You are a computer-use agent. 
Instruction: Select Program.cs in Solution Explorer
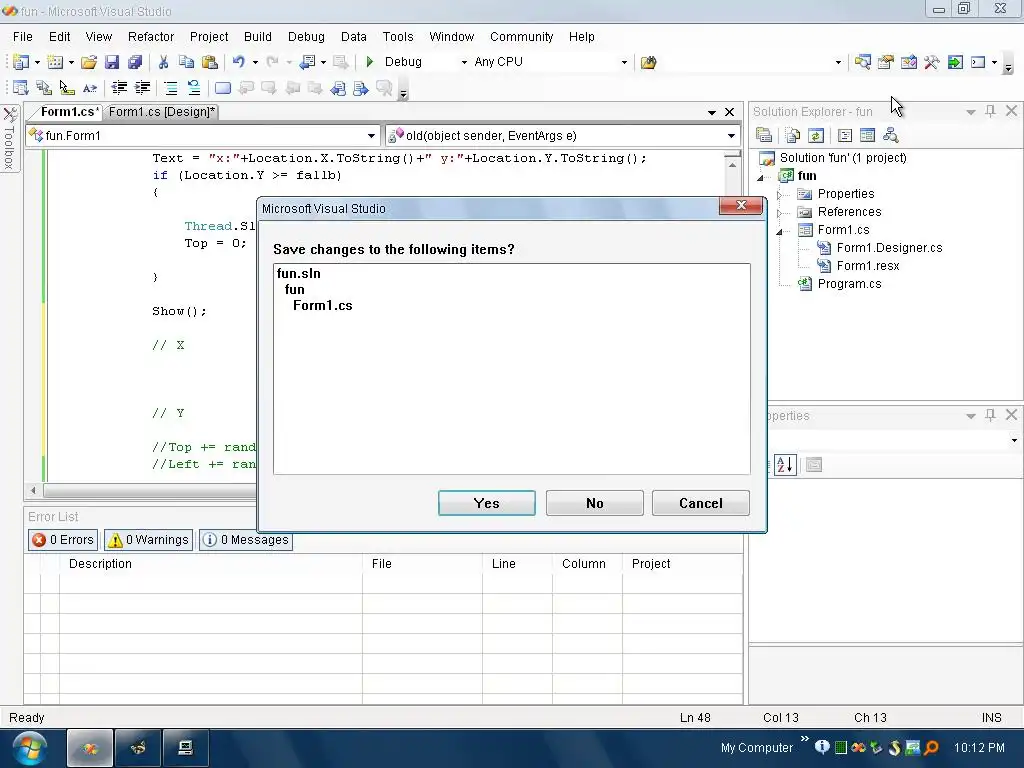tap(849, 283)
